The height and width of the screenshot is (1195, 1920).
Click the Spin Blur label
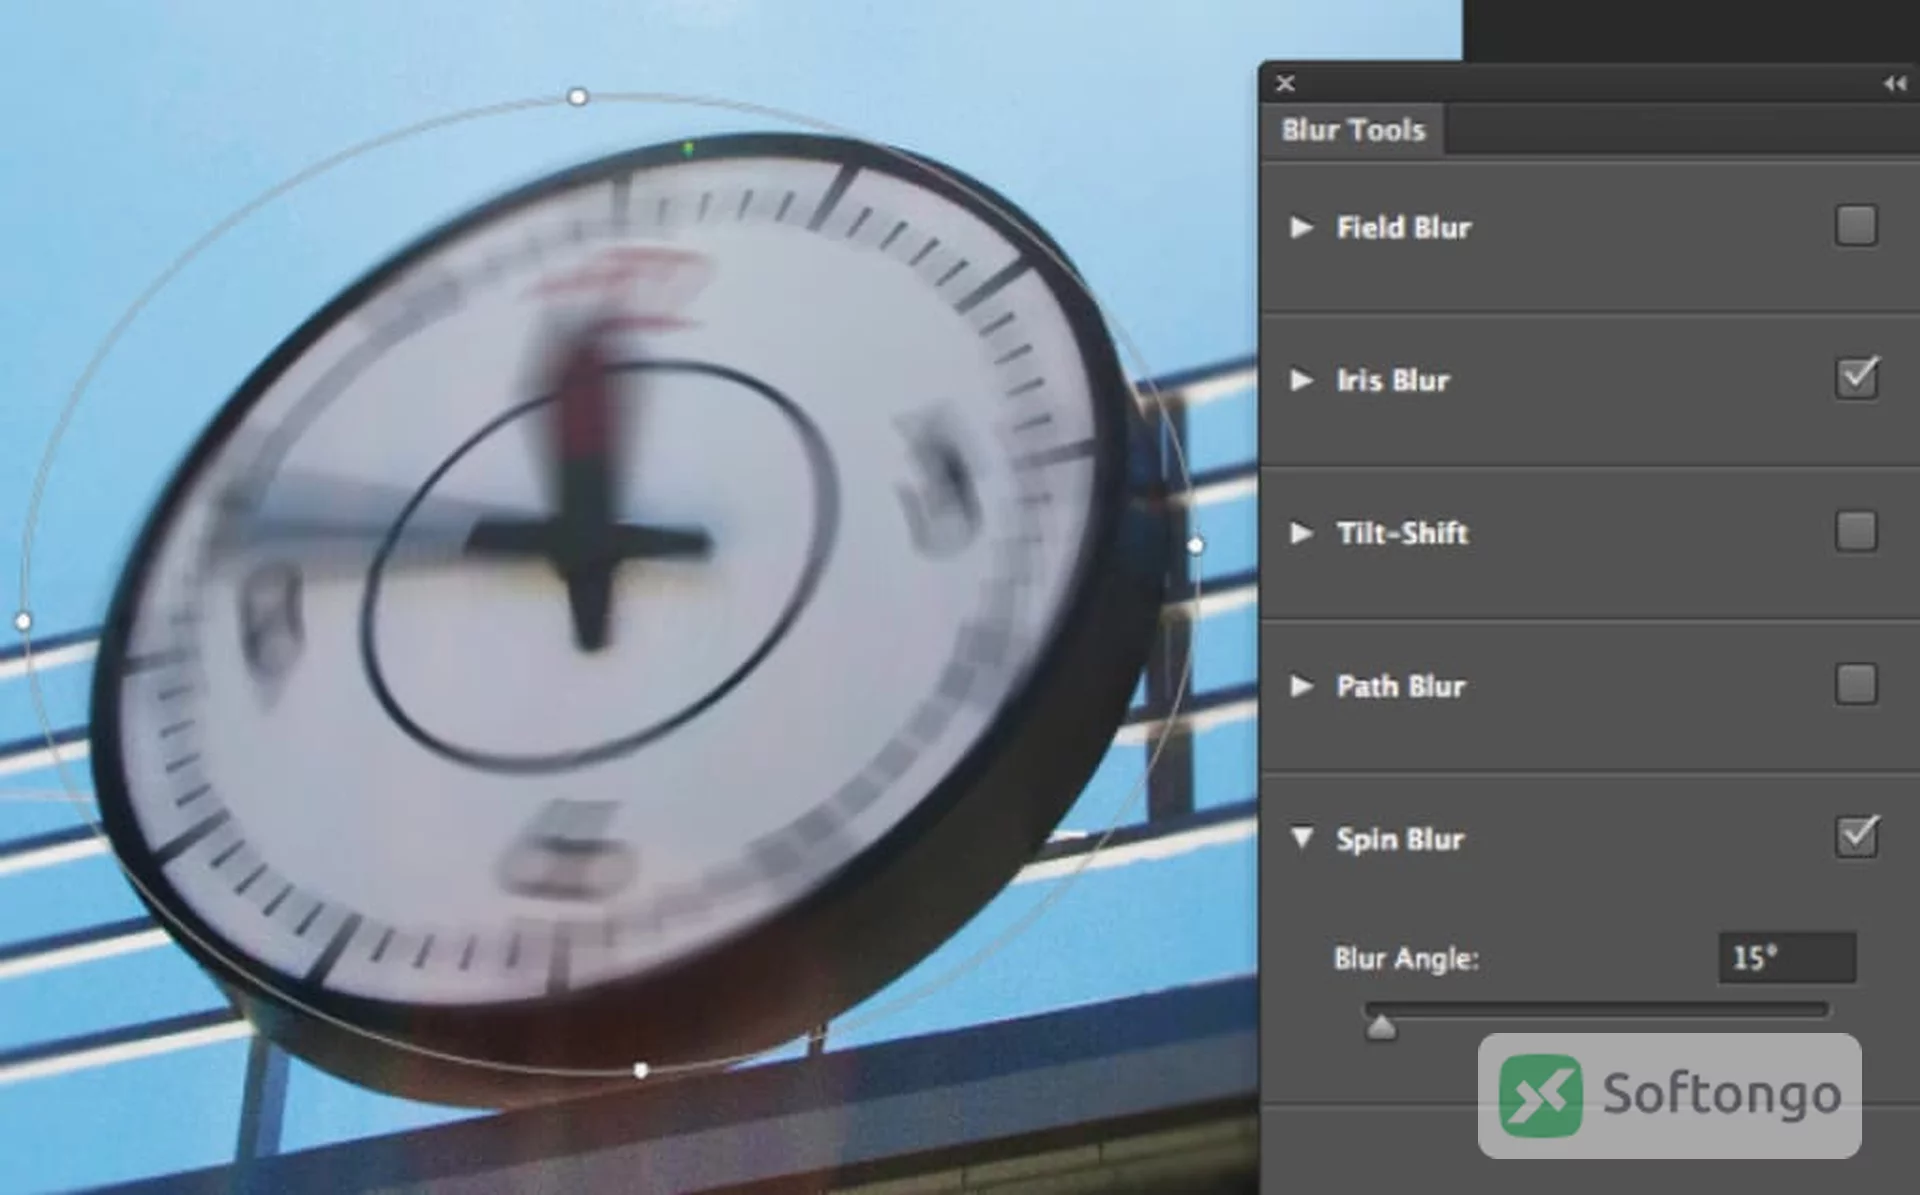[x=1400, y=839]
